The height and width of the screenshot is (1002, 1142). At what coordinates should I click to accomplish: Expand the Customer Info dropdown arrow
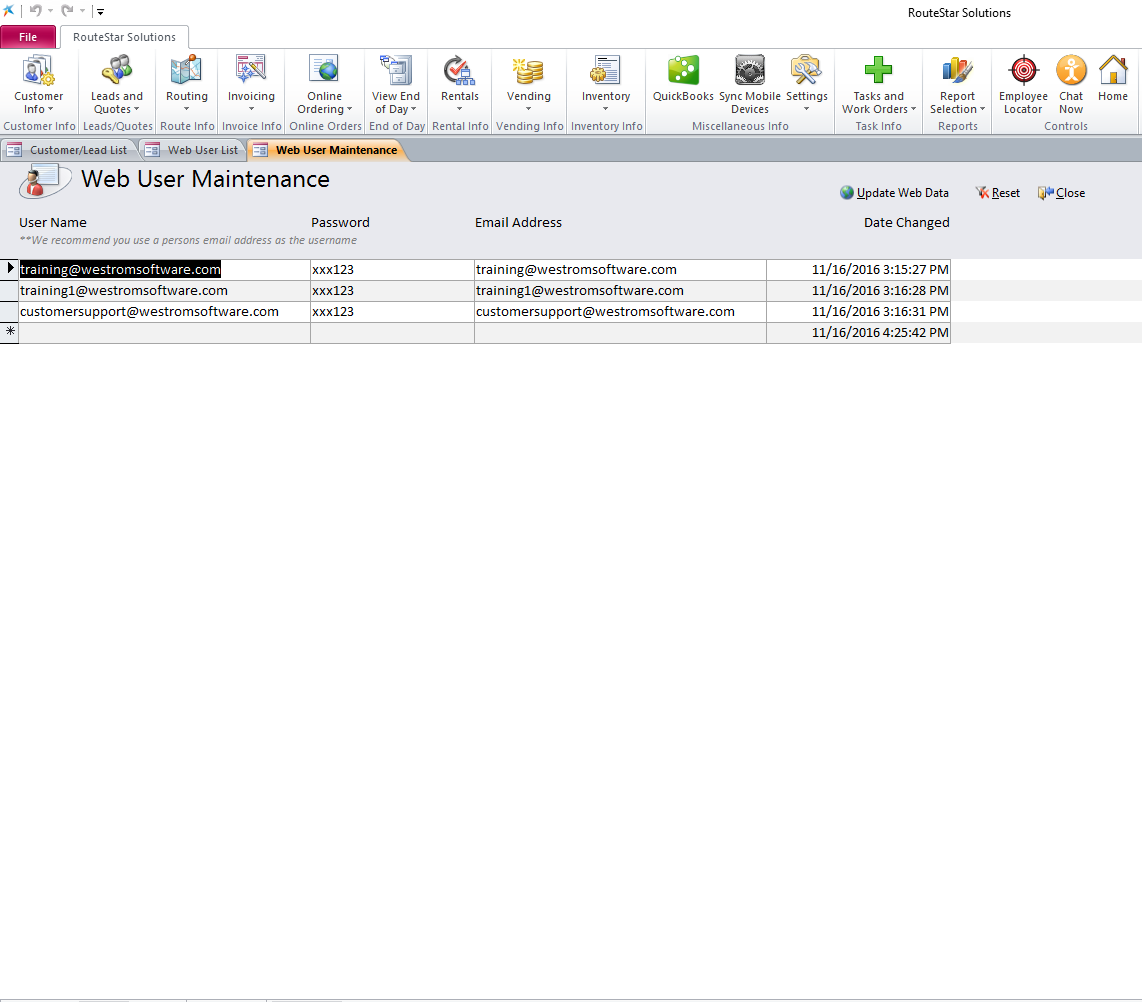51,109
